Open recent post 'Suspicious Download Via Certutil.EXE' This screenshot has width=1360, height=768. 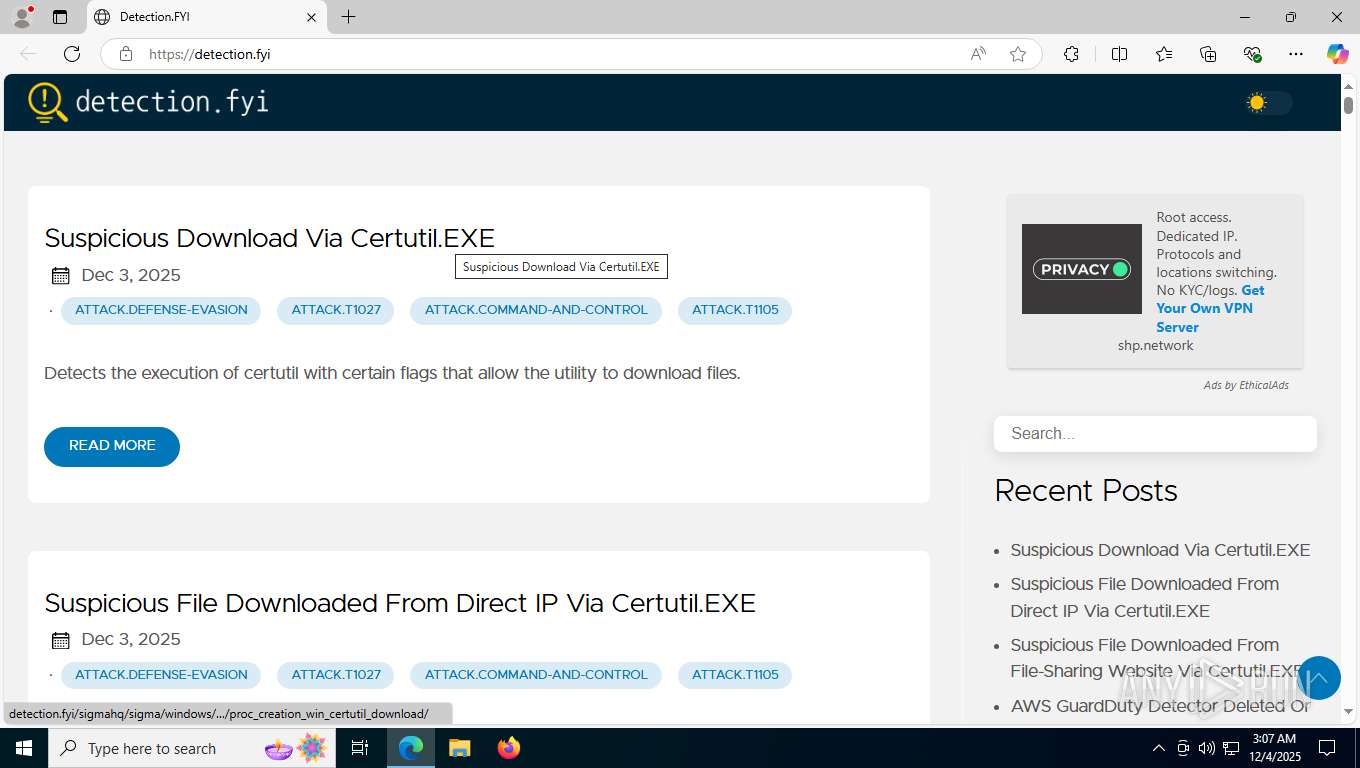pyautogui.click(x=1160, y=550)
